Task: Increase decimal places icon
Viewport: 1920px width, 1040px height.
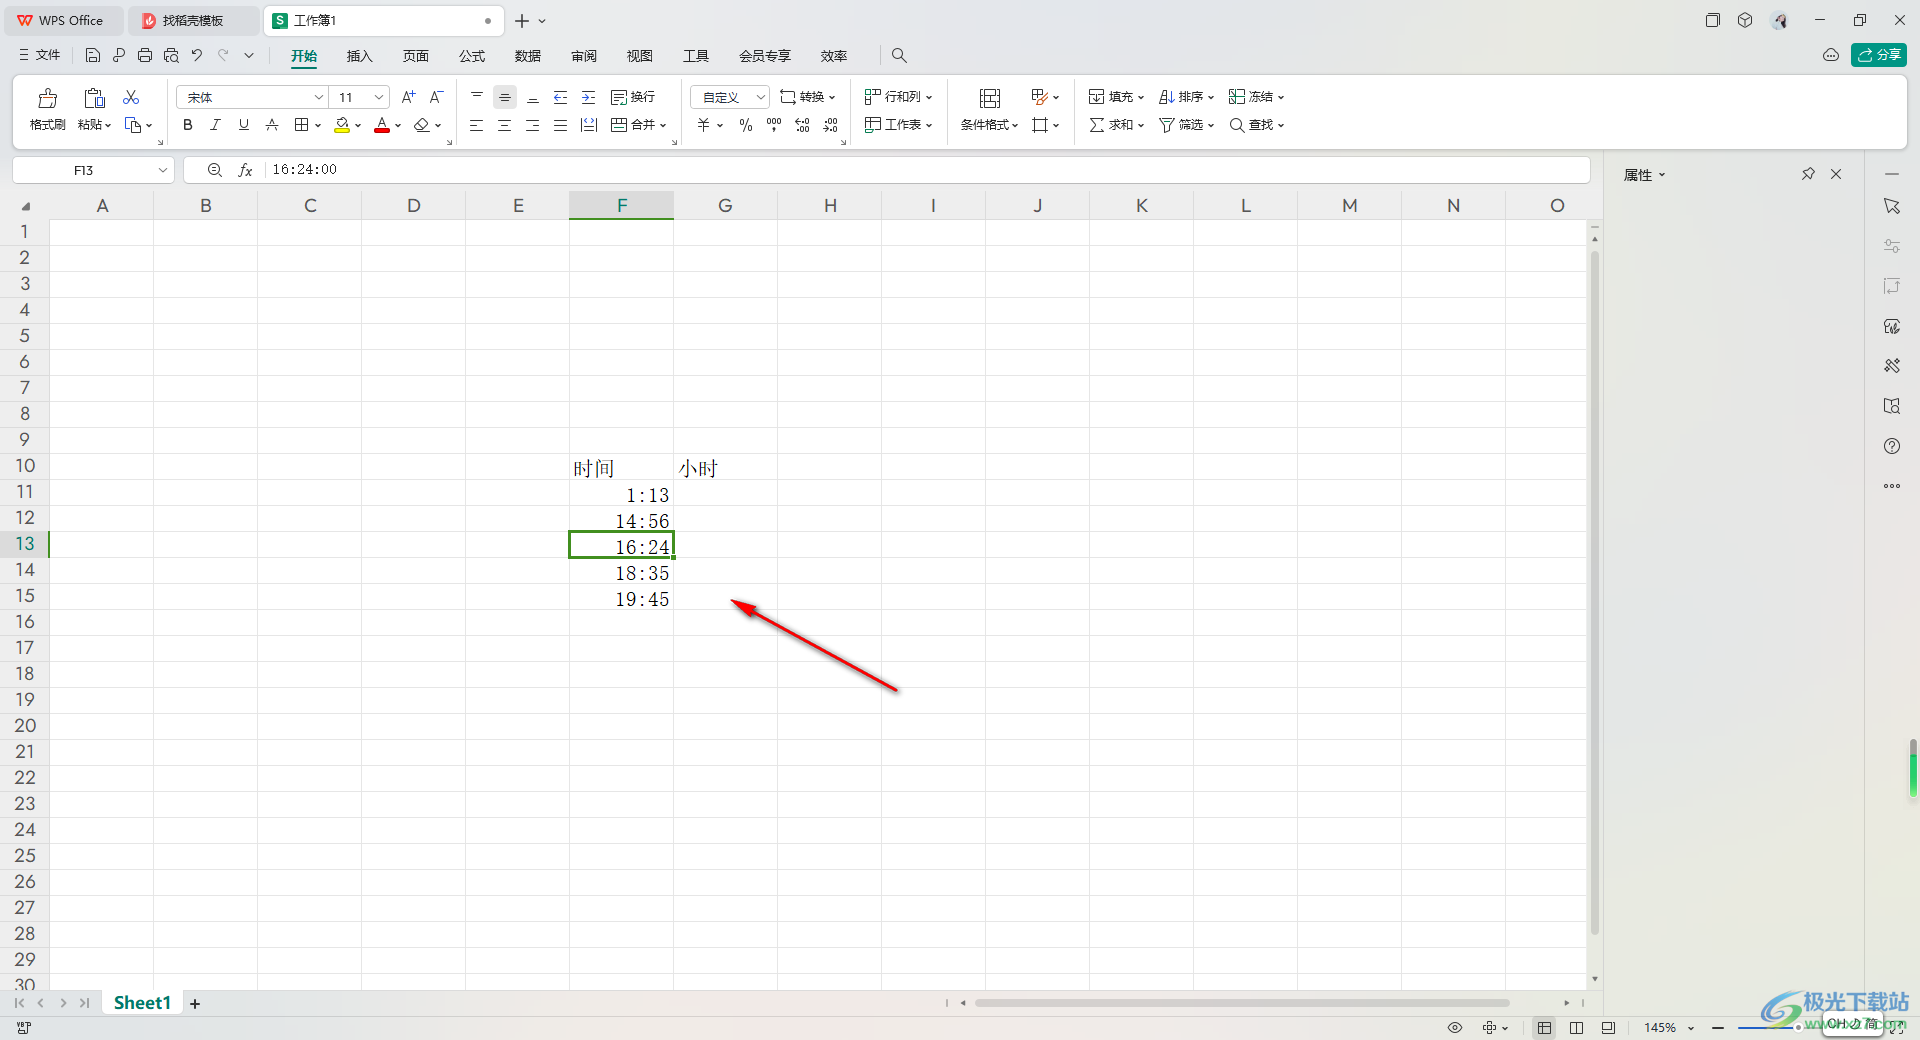Action: (802, 125)
